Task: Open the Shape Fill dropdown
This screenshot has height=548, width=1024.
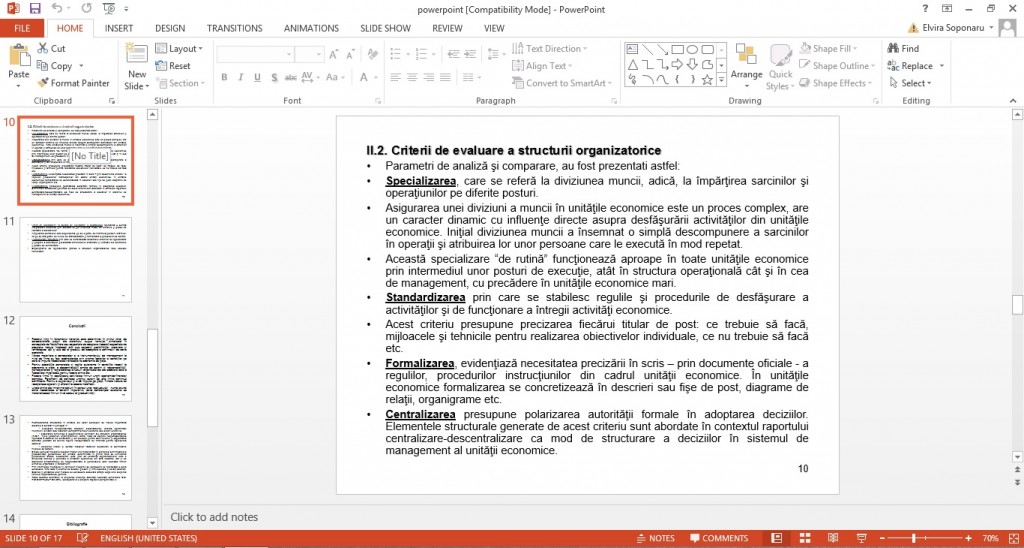Action: (x=827, y=48)
